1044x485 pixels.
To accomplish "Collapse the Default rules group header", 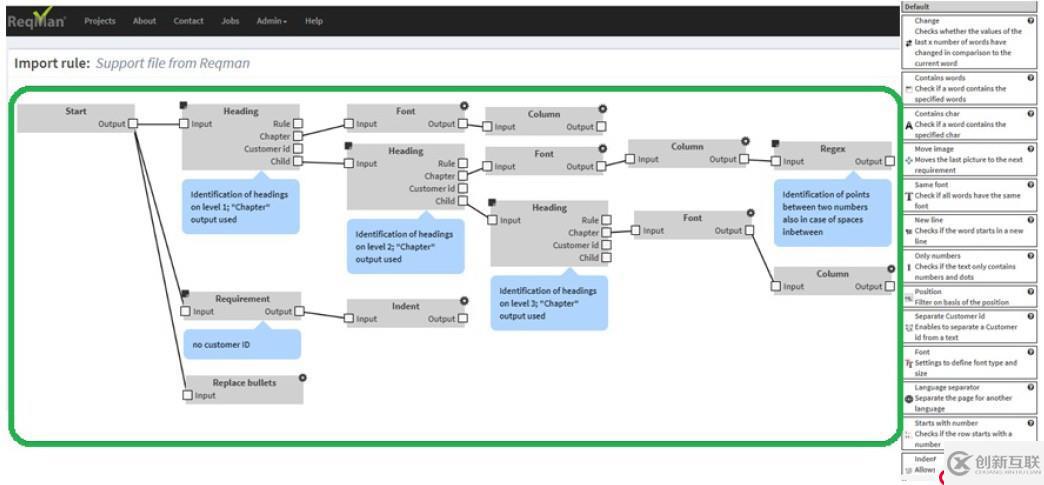I will pos(969,7).
